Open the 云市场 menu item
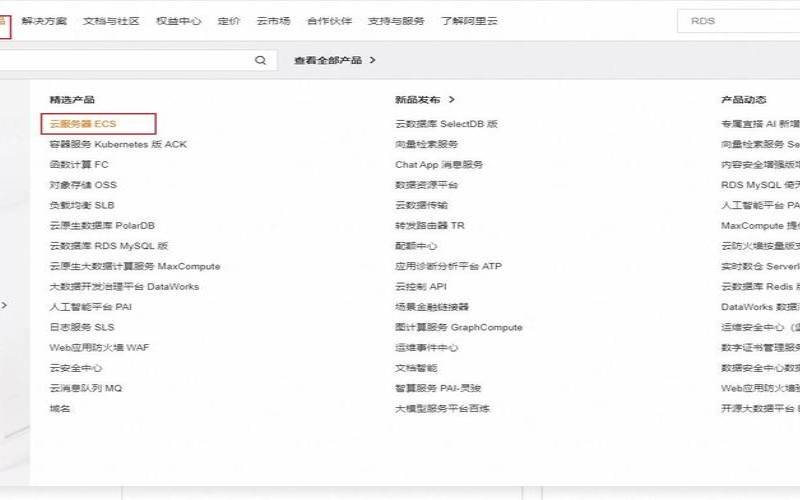Viewport: 800px width, 500px height. tap(273, 21)
